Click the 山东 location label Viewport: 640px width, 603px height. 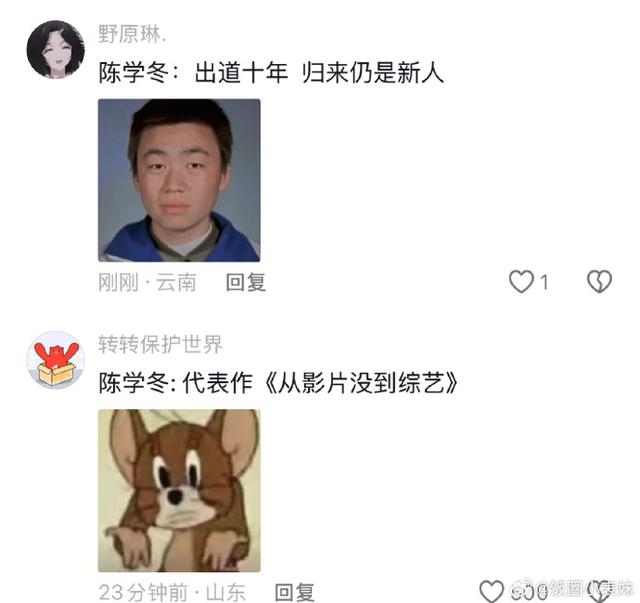point(225,592)
